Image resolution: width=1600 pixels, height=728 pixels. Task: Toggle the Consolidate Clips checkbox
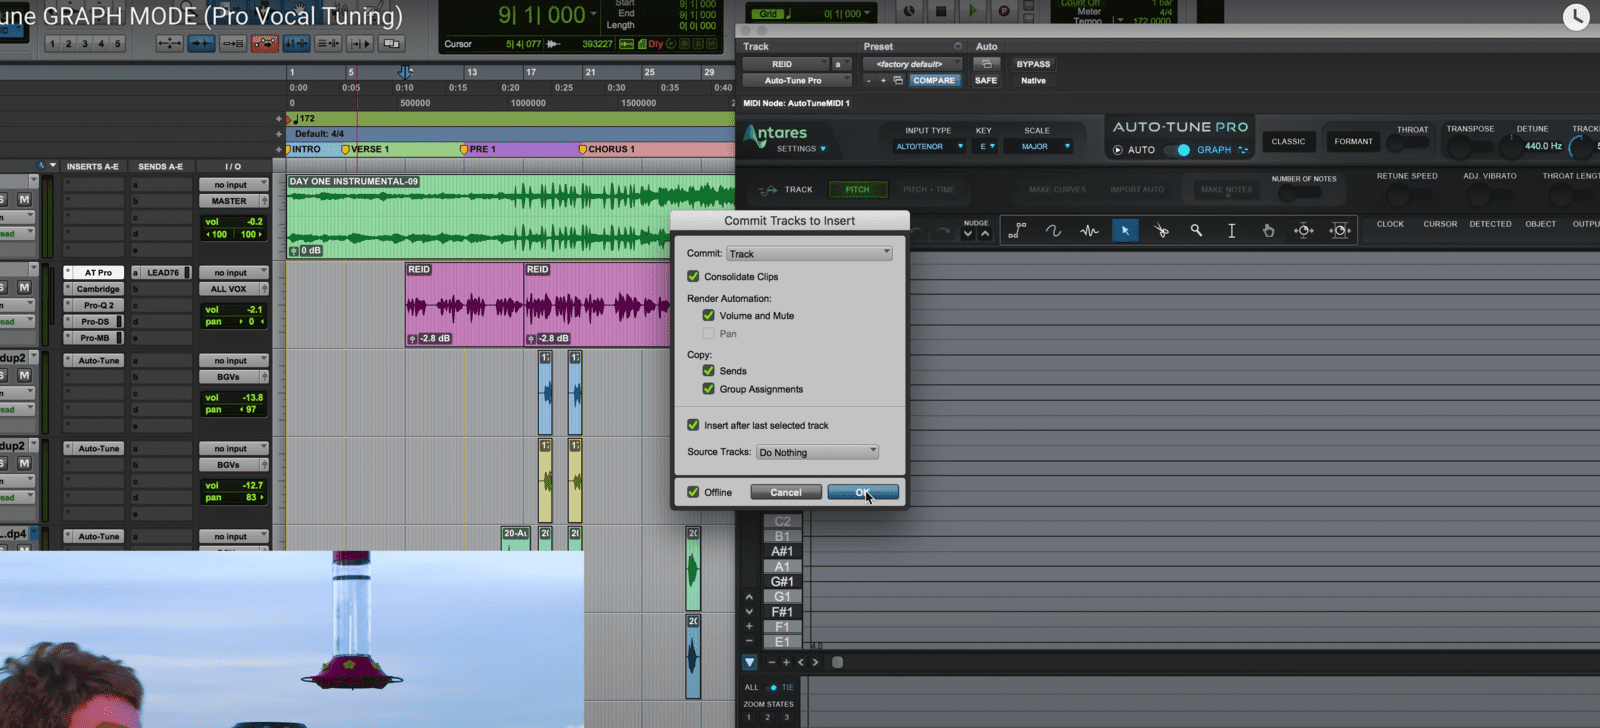pyautogui.click(x=693, y=276)
